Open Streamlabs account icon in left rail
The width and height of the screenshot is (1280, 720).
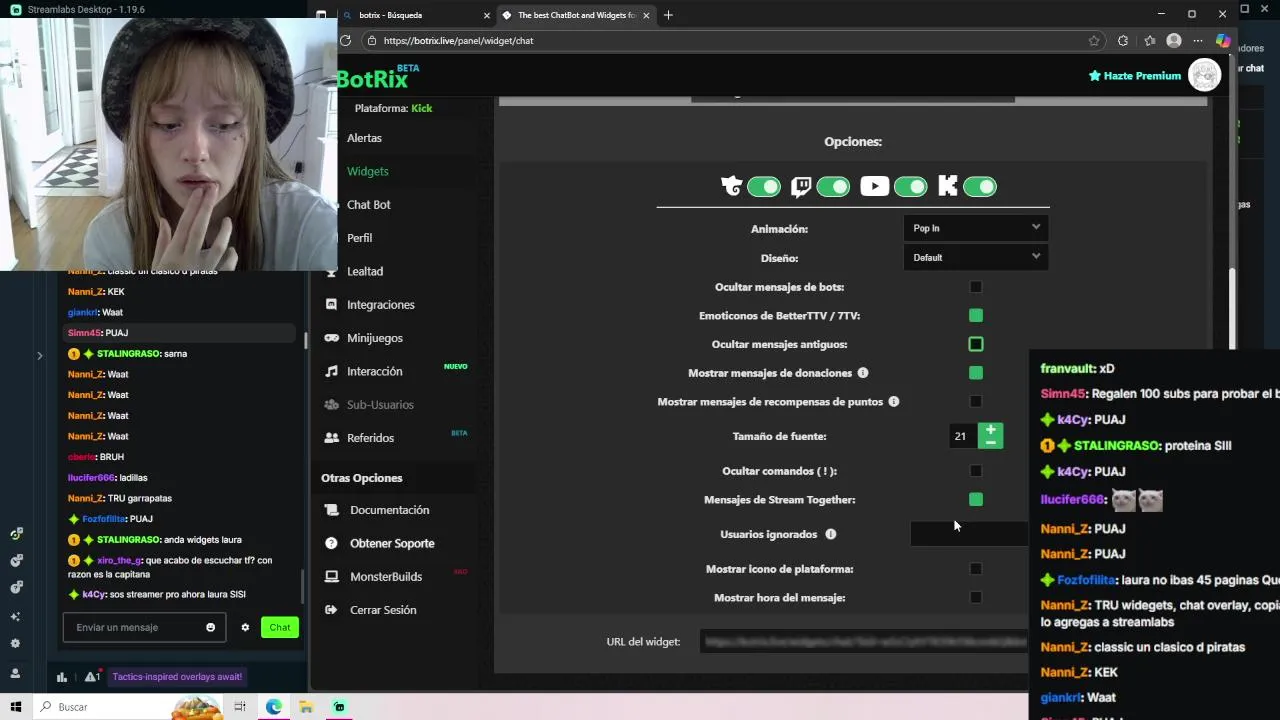tap(15, 673)
